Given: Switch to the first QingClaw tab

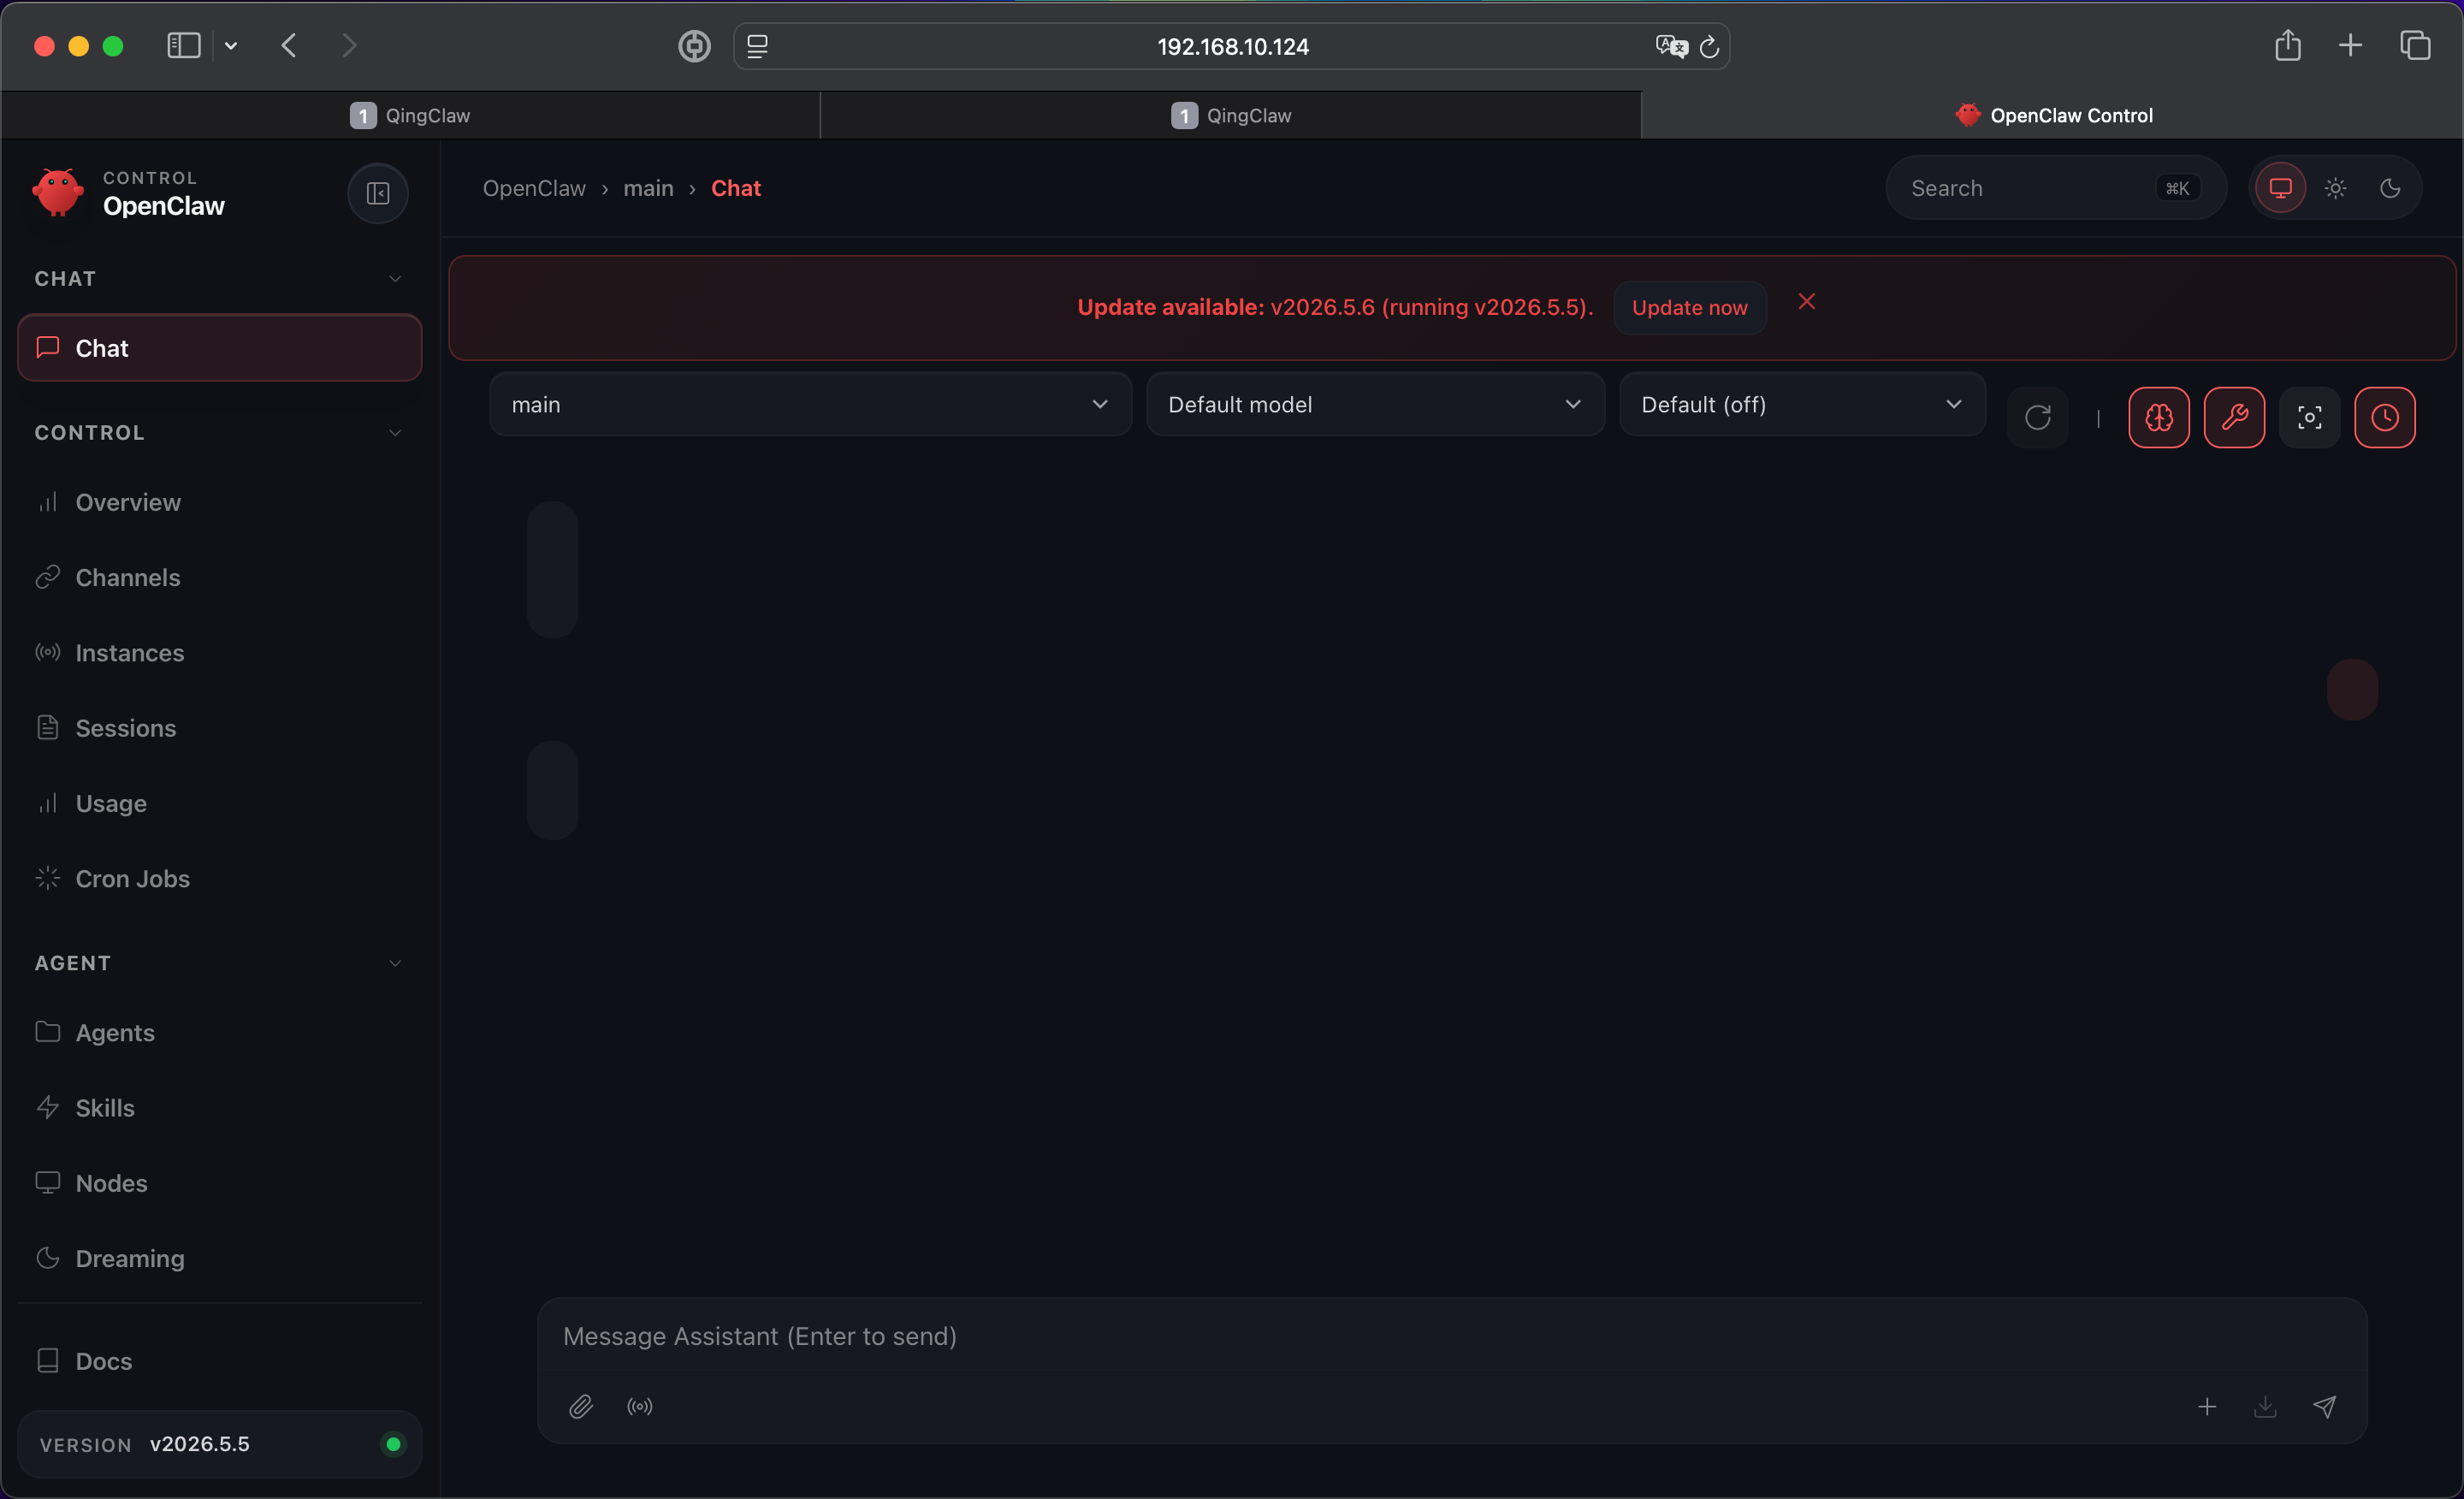Looking at the screenshot, I should [410, 115].
